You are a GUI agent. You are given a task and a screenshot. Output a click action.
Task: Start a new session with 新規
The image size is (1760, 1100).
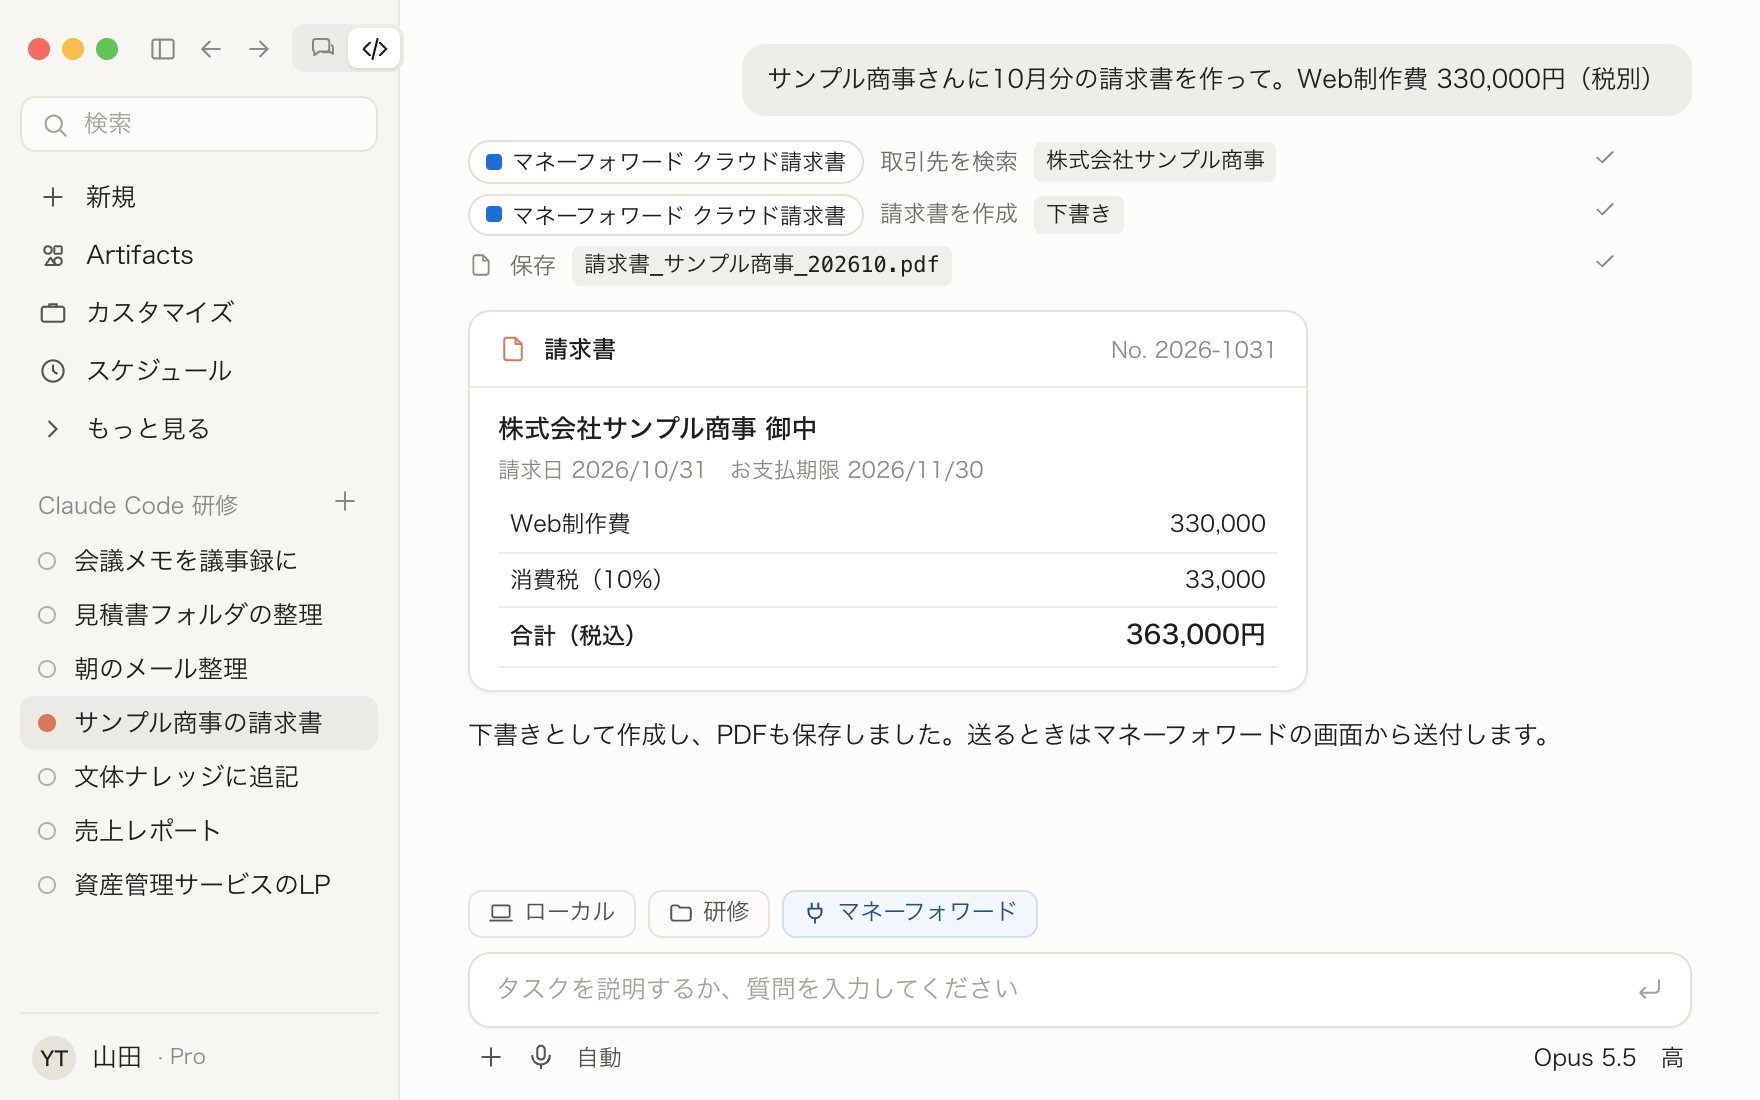click(x=199, y=197)
